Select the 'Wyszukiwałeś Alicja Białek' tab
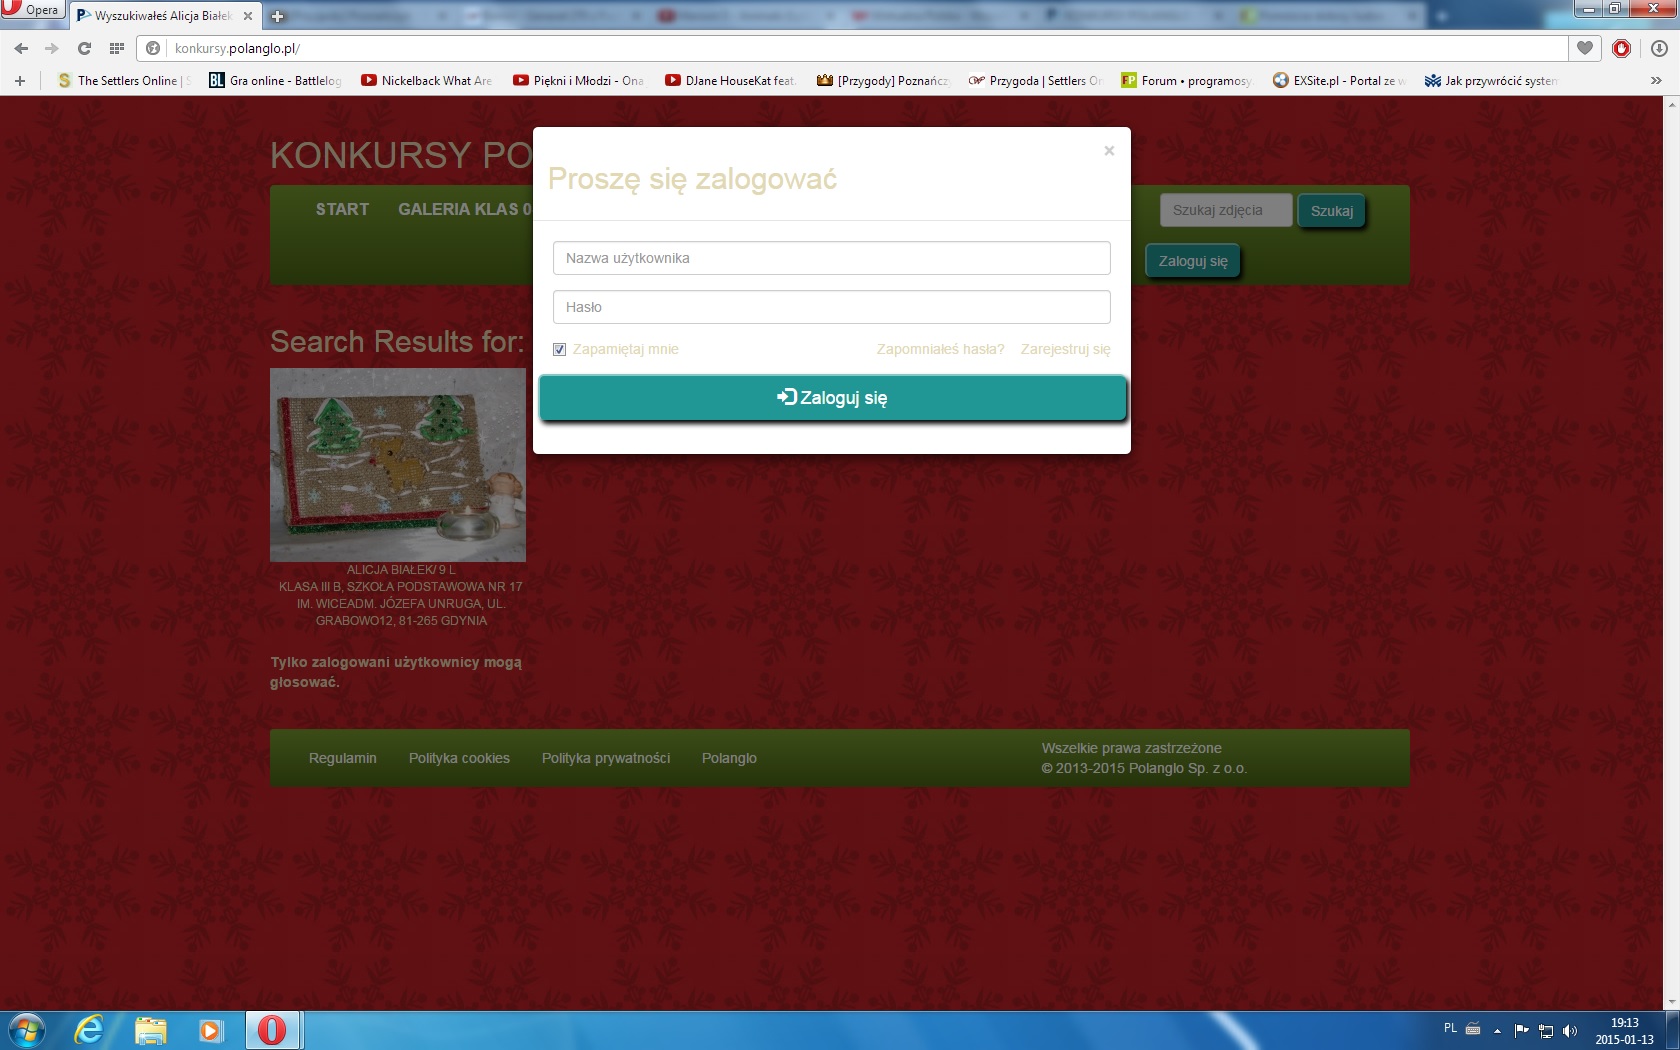Screen dimensions: 1680x1050 pyautogui.click(x=162, y=16)
